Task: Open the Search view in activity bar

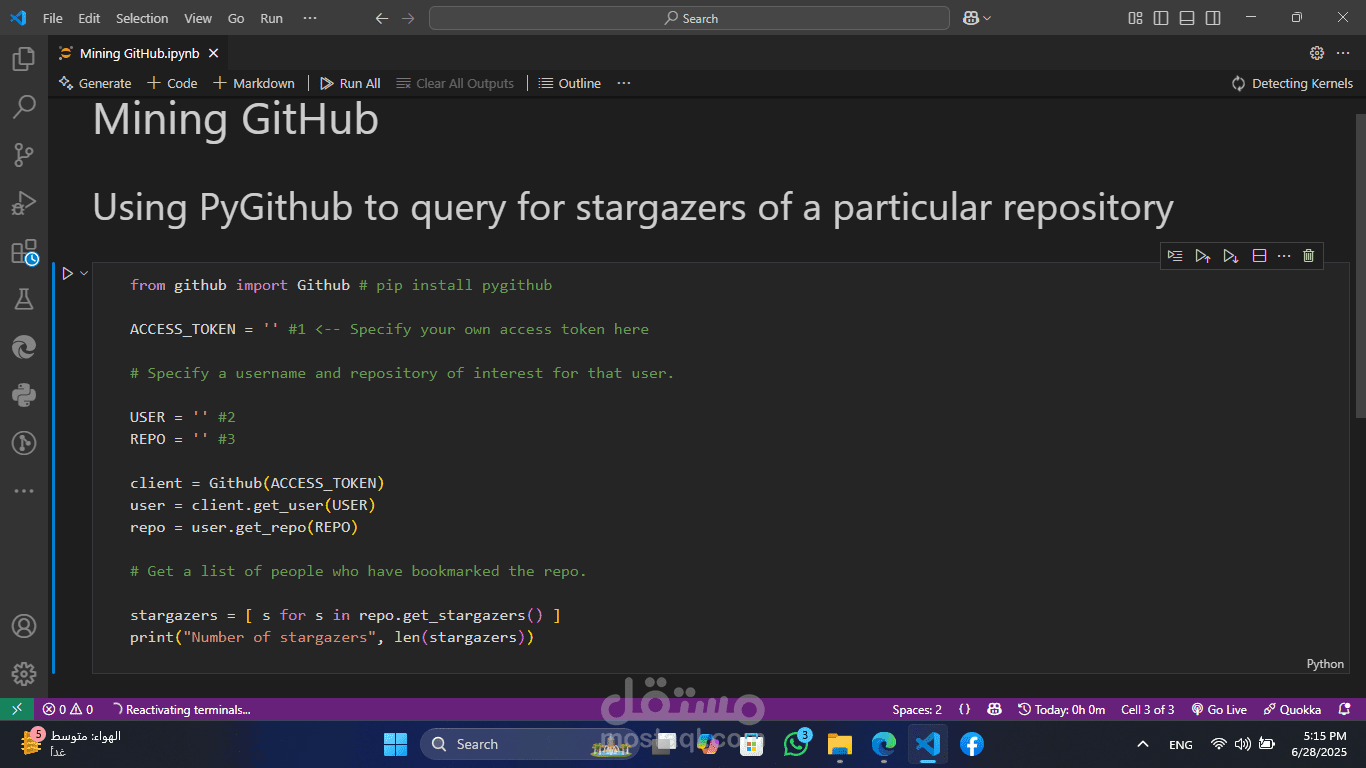Action: pyautogui.click(x=24, y=106)
